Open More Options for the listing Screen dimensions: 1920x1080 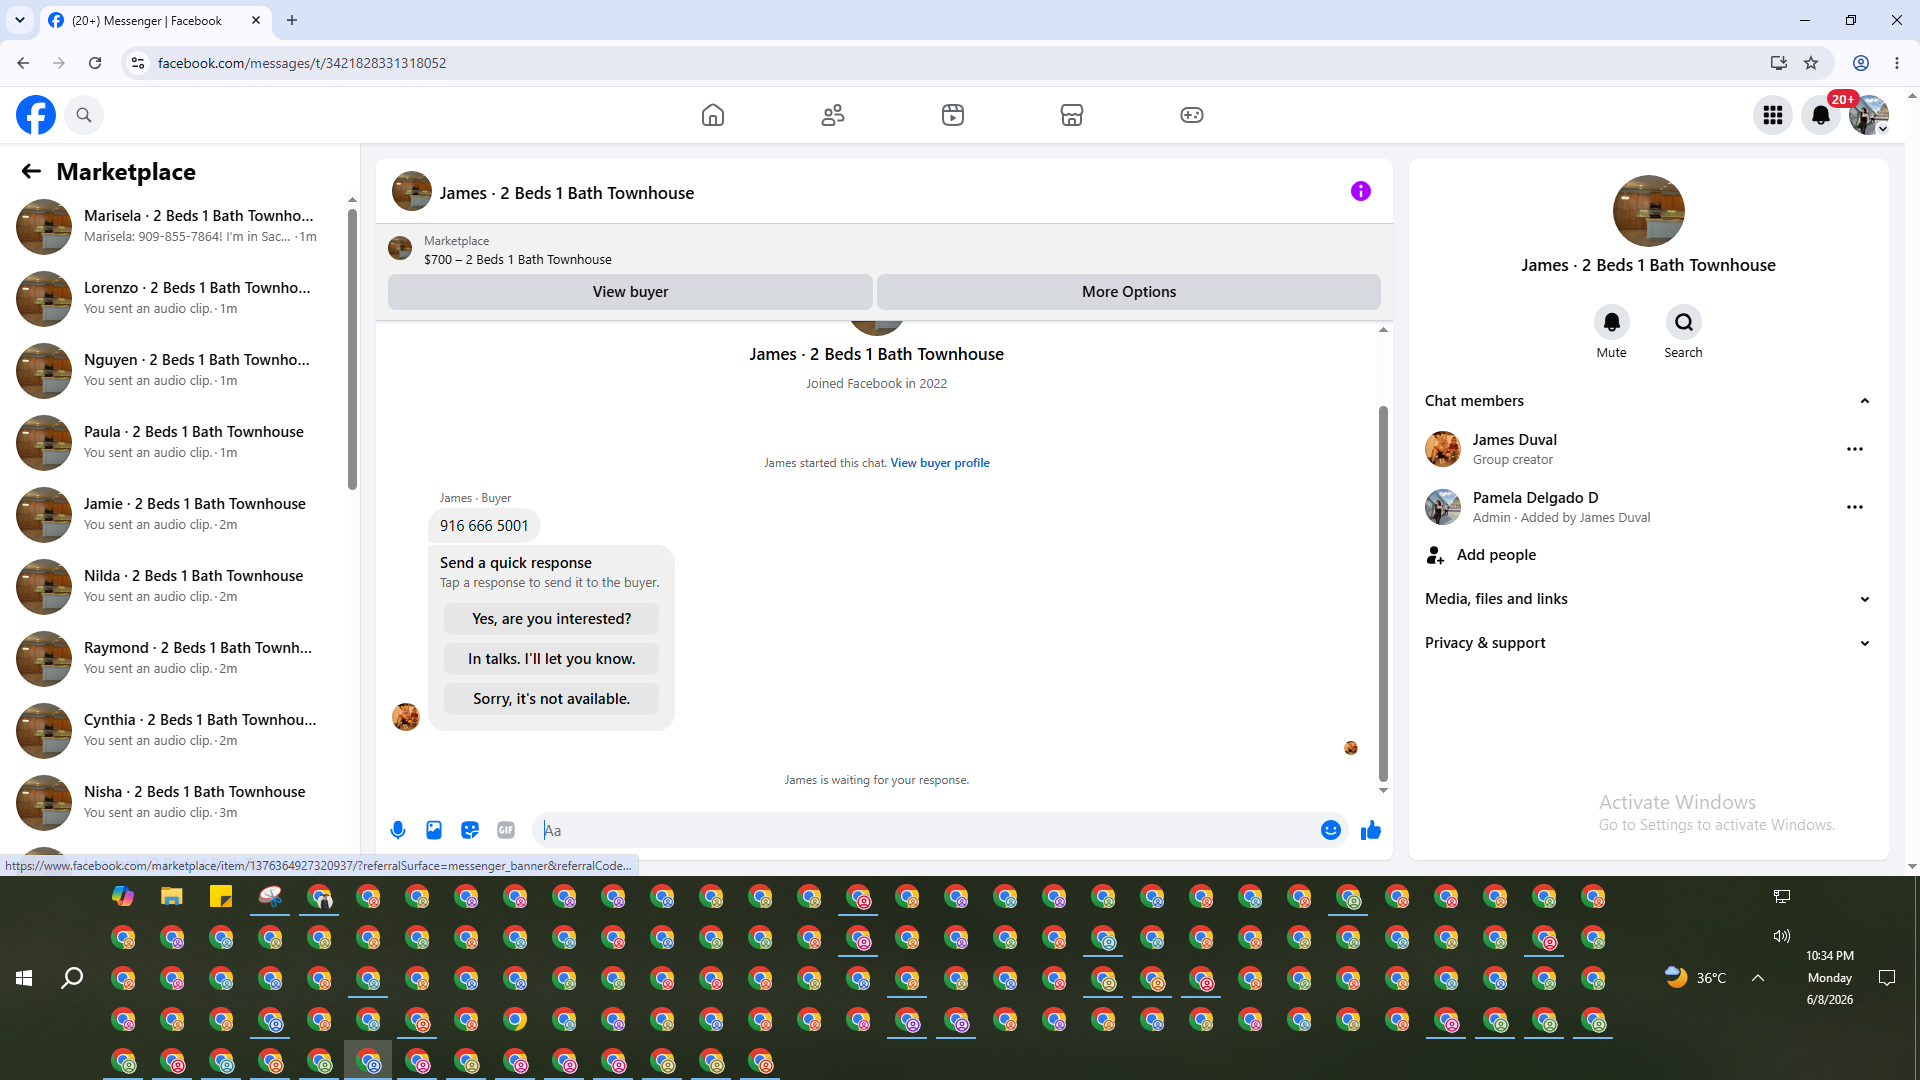tap(1129, 292)
